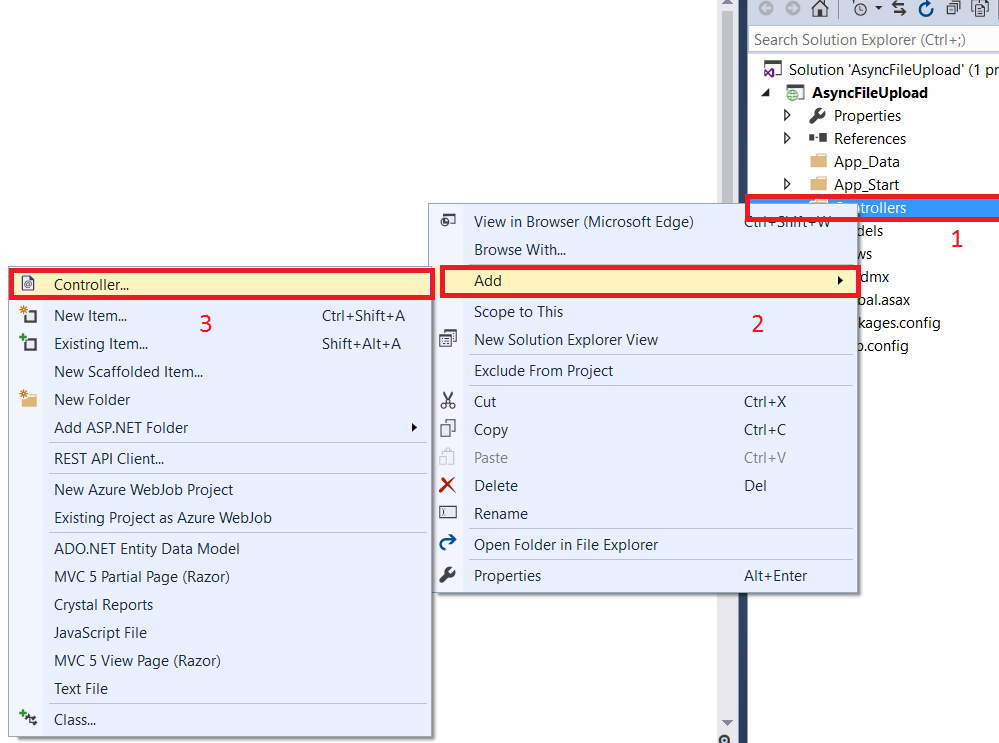Select the References icon in tree
Viewport: 999px width, 743px height.
click(x=817, y=138)
